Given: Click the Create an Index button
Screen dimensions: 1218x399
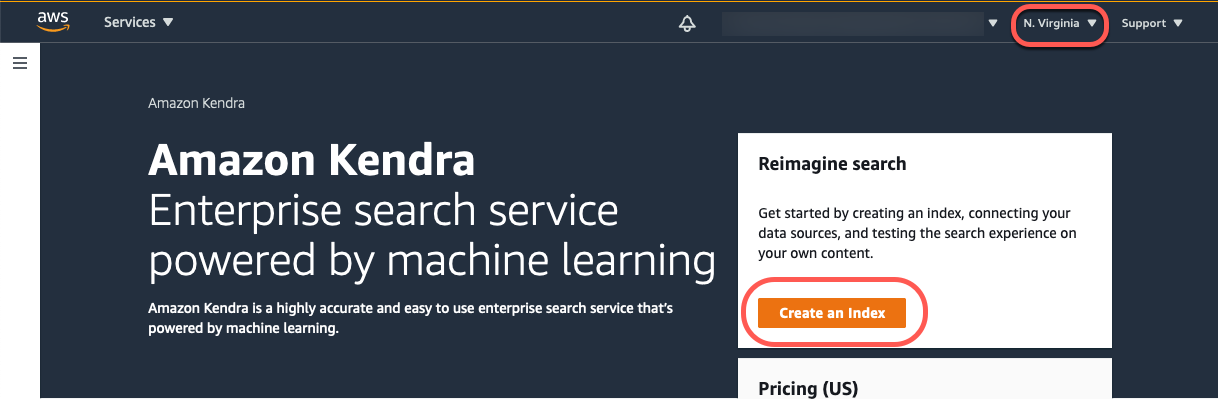Looking at the screenshot, I should tap(832, 313).
